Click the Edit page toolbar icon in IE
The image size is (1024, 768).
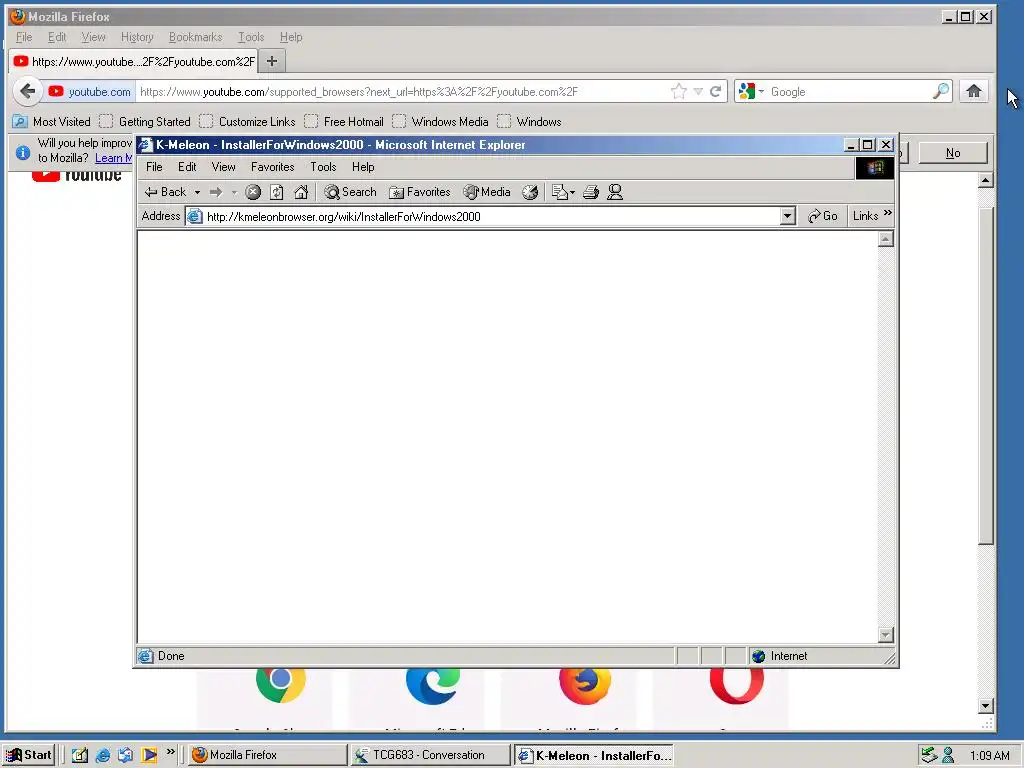[x=562, y=192]
